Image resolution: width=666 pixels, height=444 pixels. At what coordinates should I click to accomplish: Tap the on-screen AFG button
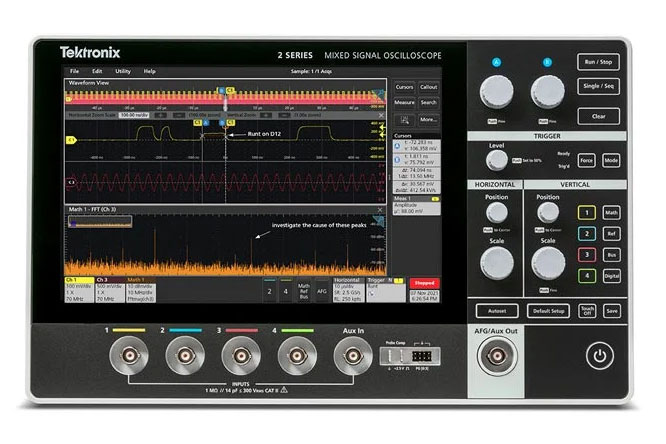pos(322,291)
